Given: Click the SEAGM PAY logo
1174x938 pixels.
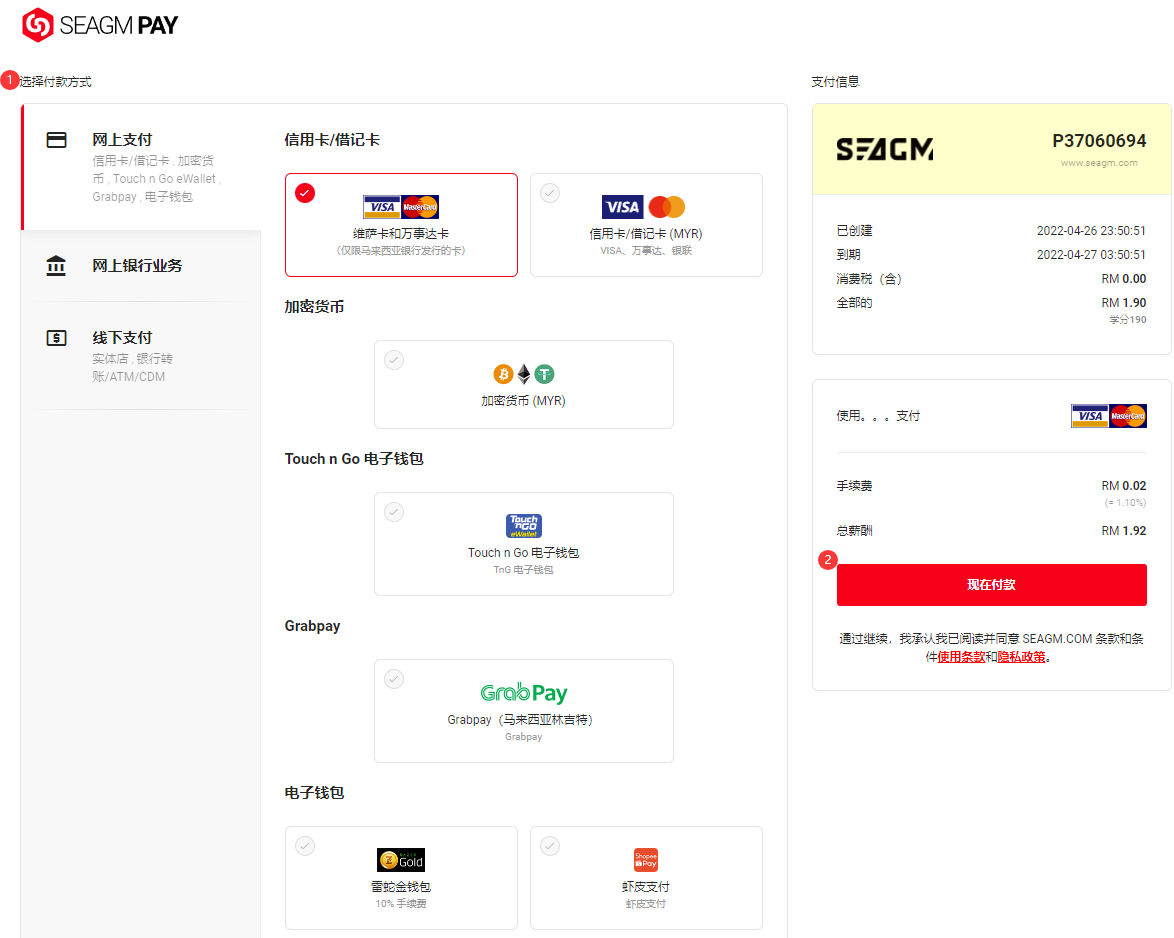Looking at the screenshot, I should [x=100, y=25].
